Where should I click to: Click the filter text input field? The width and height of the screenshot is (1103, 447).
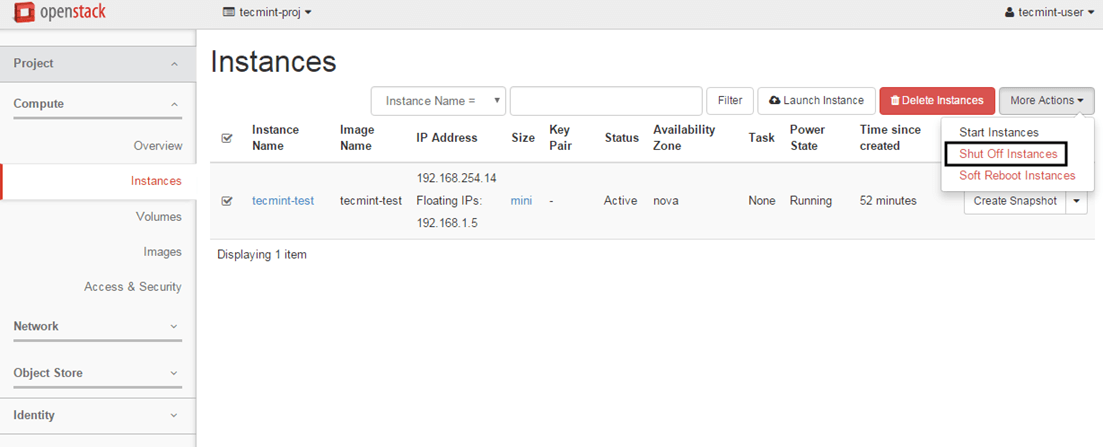point(605,101)
